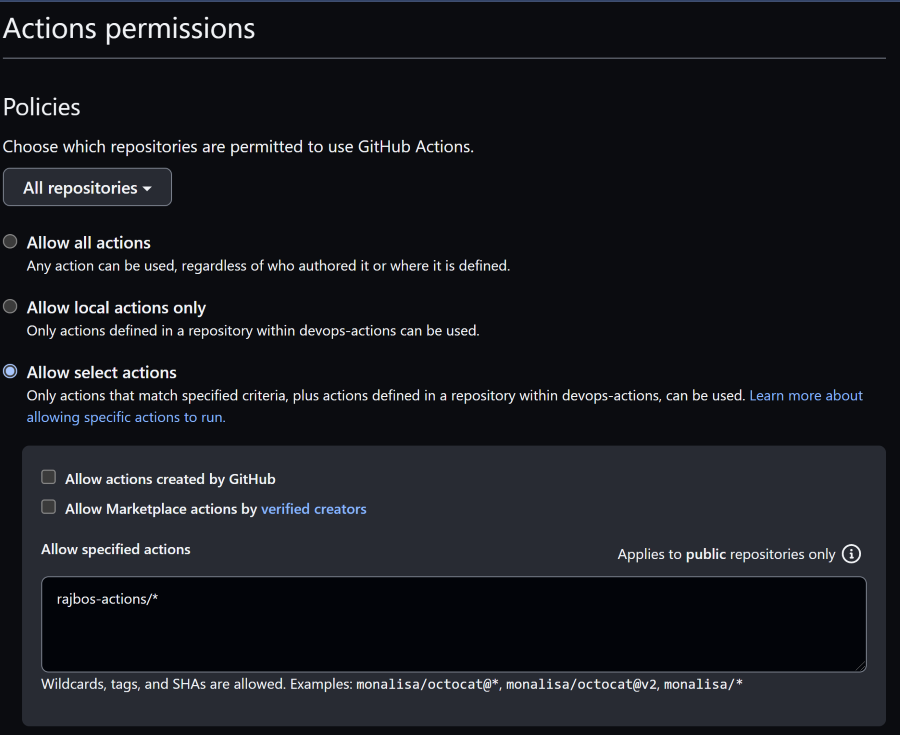Open the verified creators link
The width and height of the screenshot is (900, 735).
313,509
